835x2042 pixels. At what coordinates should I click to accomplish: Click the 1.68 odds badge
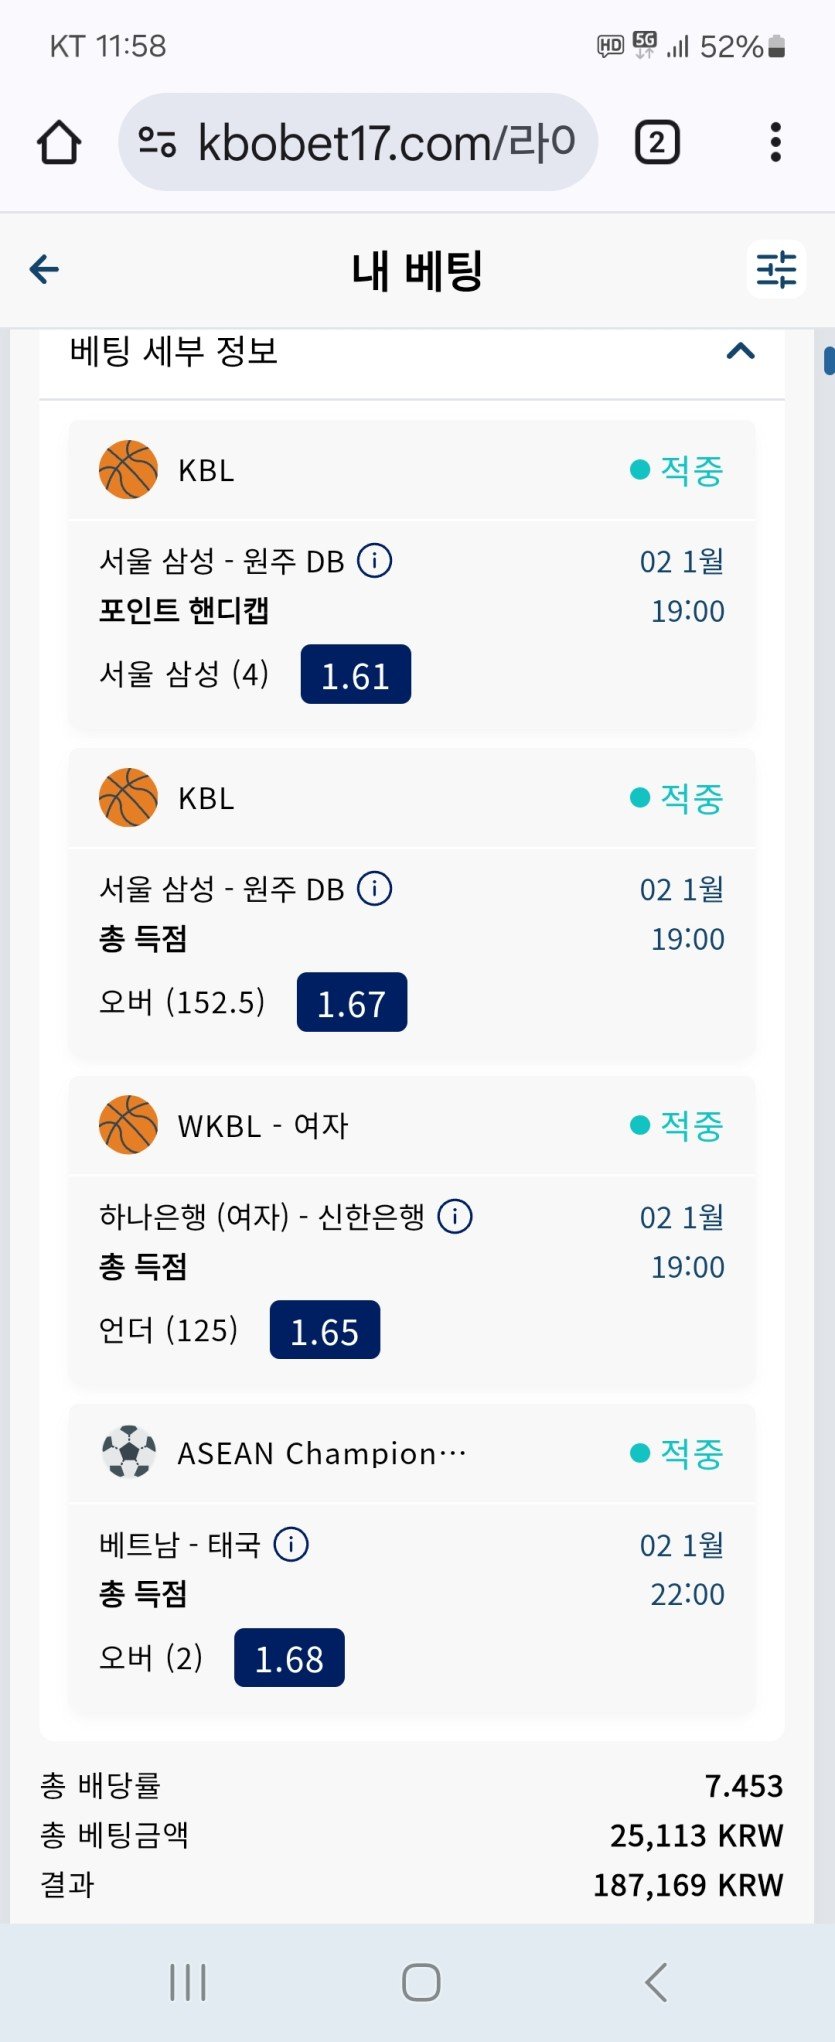pos(289,1658)
